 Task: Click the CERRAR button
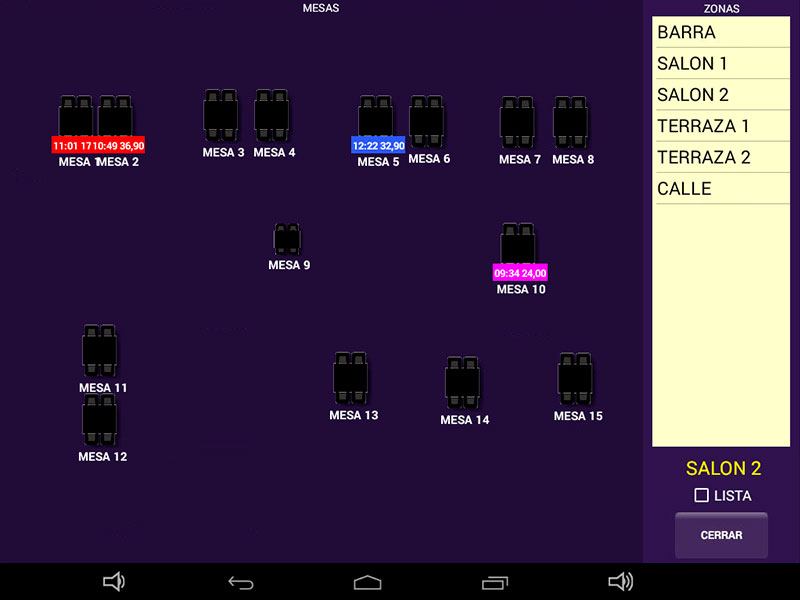(721, 535)
